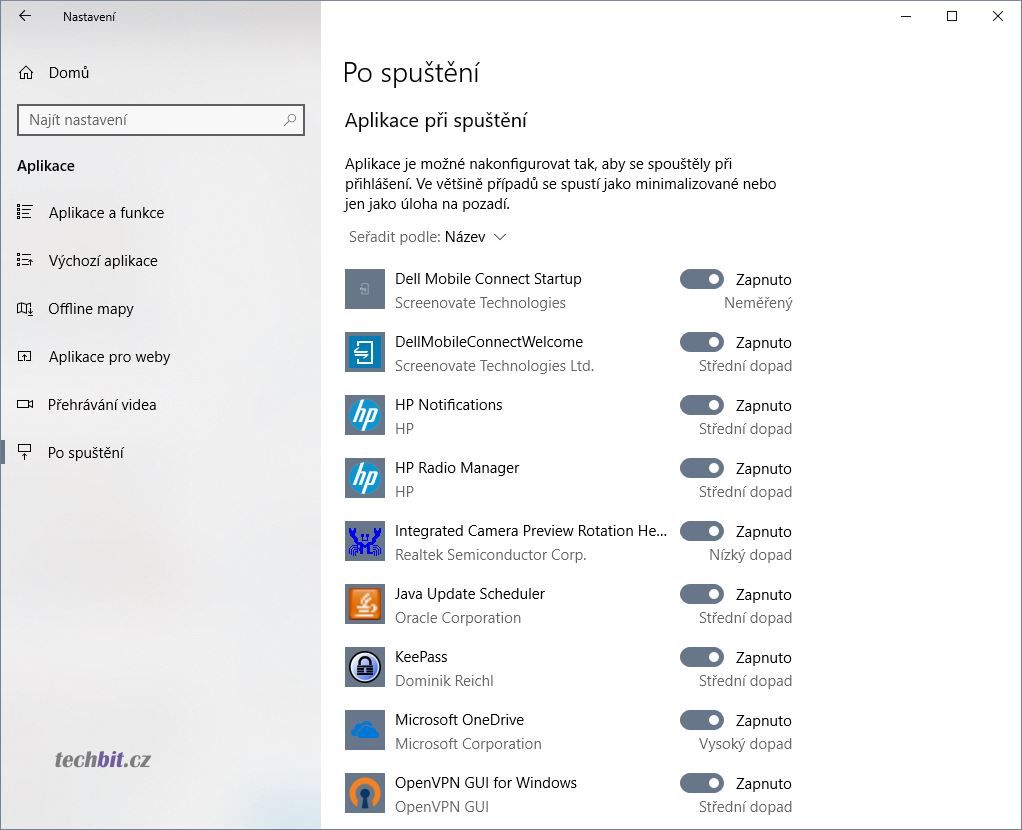Disable Microsoft OneDrive startup toggle
This screenshot has height=830, width=1022.
tap(702, 720)
